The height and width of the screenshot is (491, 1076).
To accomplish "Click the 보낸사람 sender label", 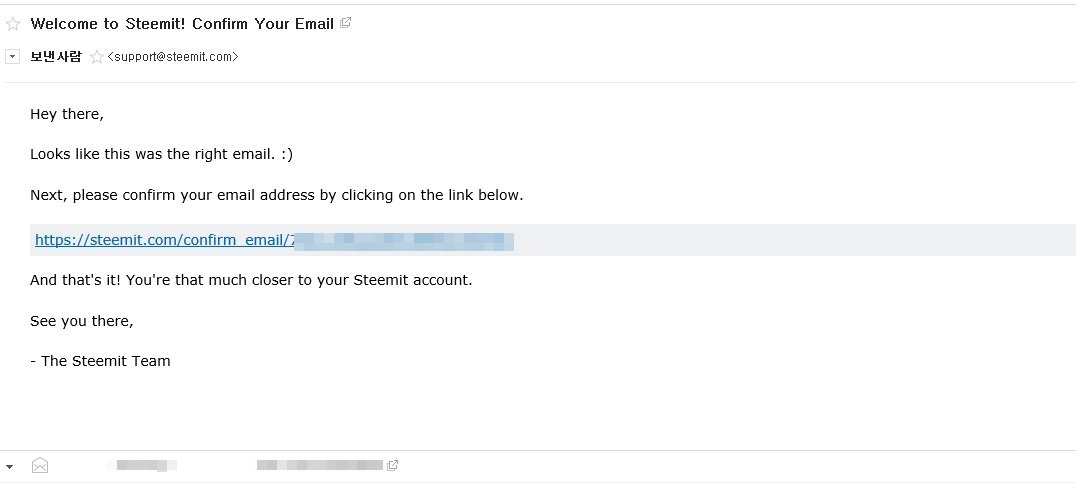I will point(56,57).
